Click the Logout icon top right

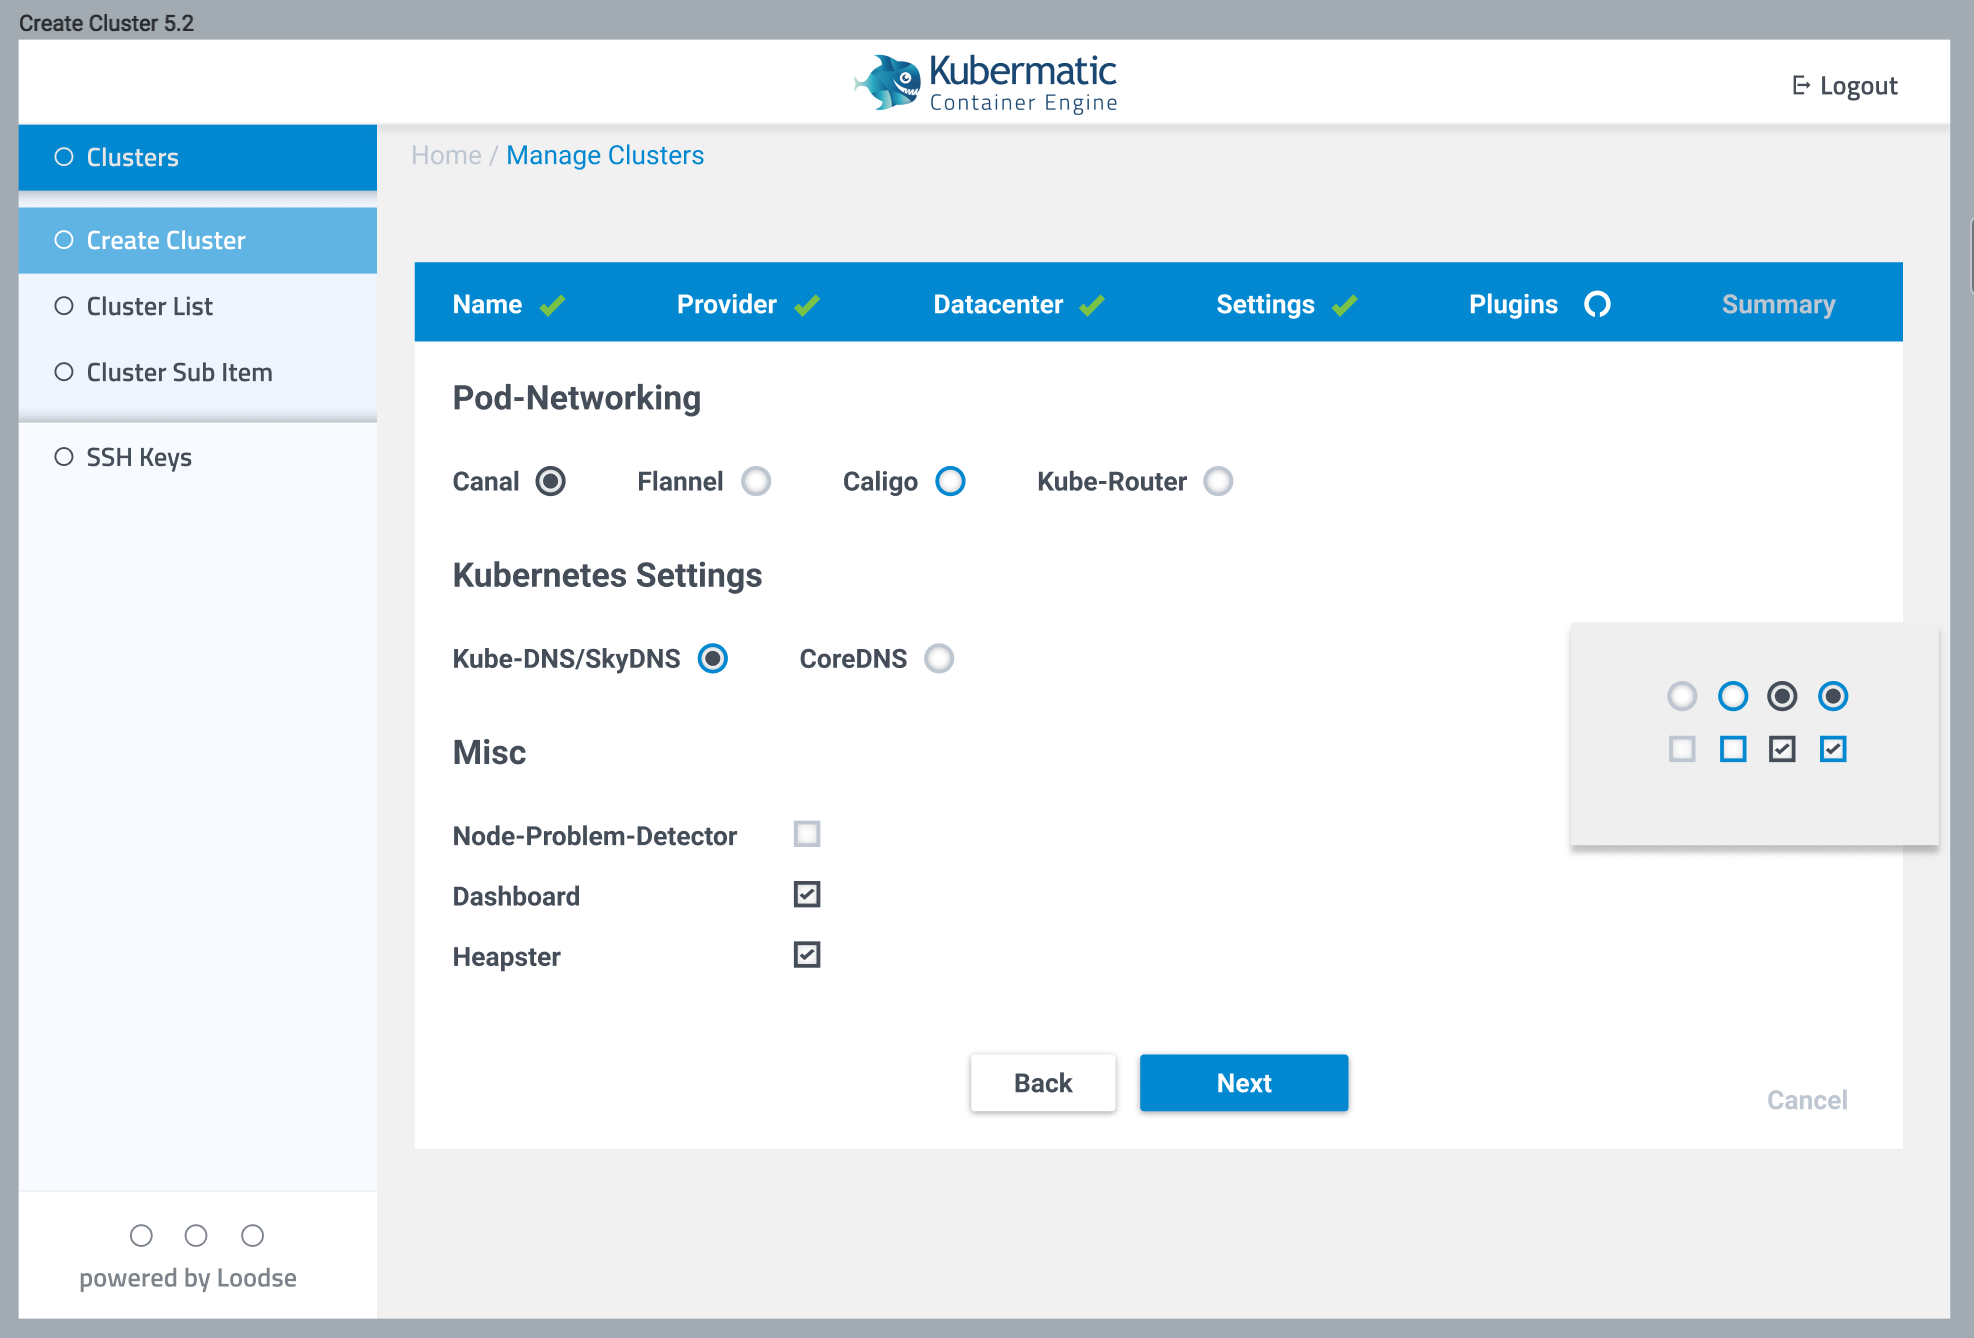(x=1802, y=85)
